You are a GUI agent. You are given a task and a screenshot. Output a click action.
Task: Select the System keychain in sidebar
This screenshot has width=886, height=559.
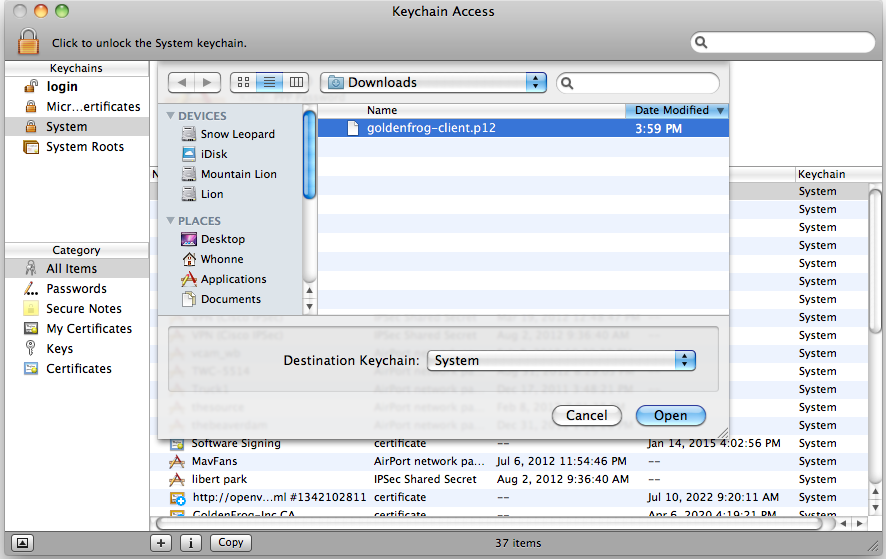pyautogui.click(x=77, y=127)
